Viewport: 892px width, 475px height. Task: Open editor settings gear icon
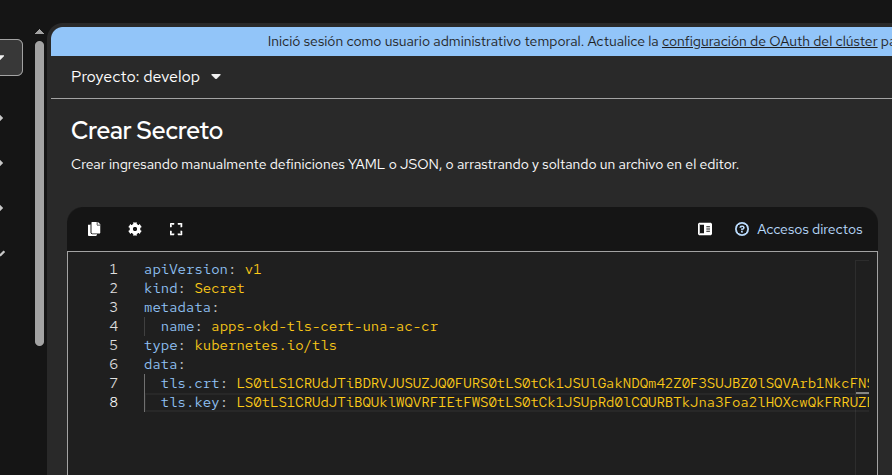pos(135,229)
